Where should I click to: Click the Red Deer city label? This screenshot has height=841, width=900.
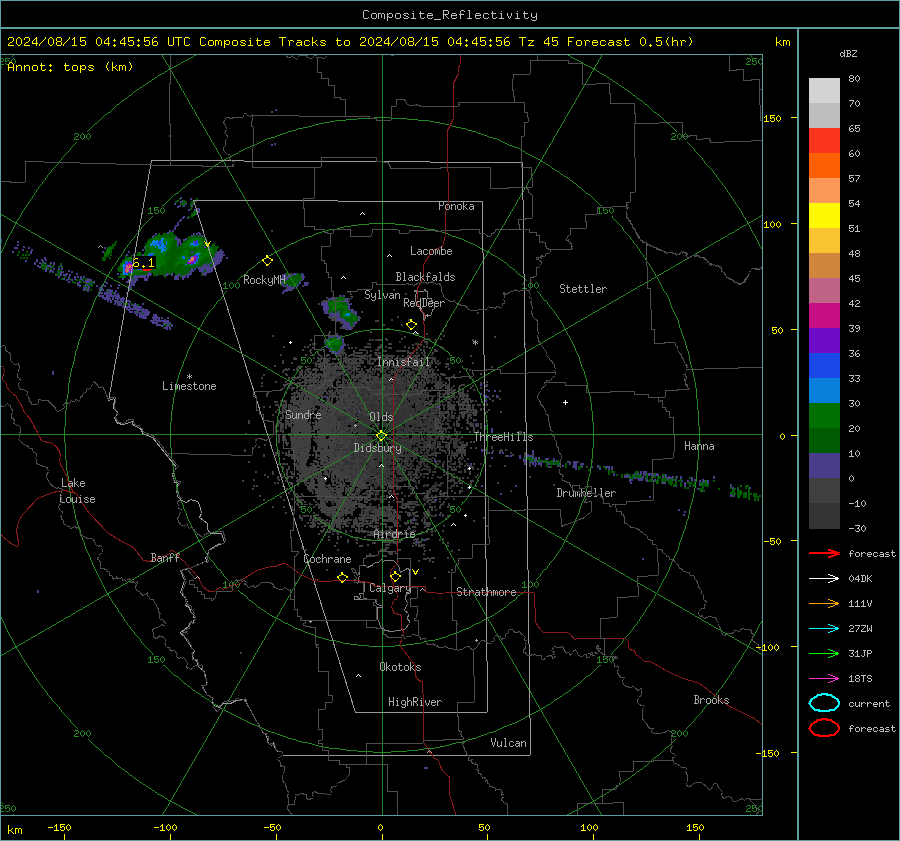424,303
